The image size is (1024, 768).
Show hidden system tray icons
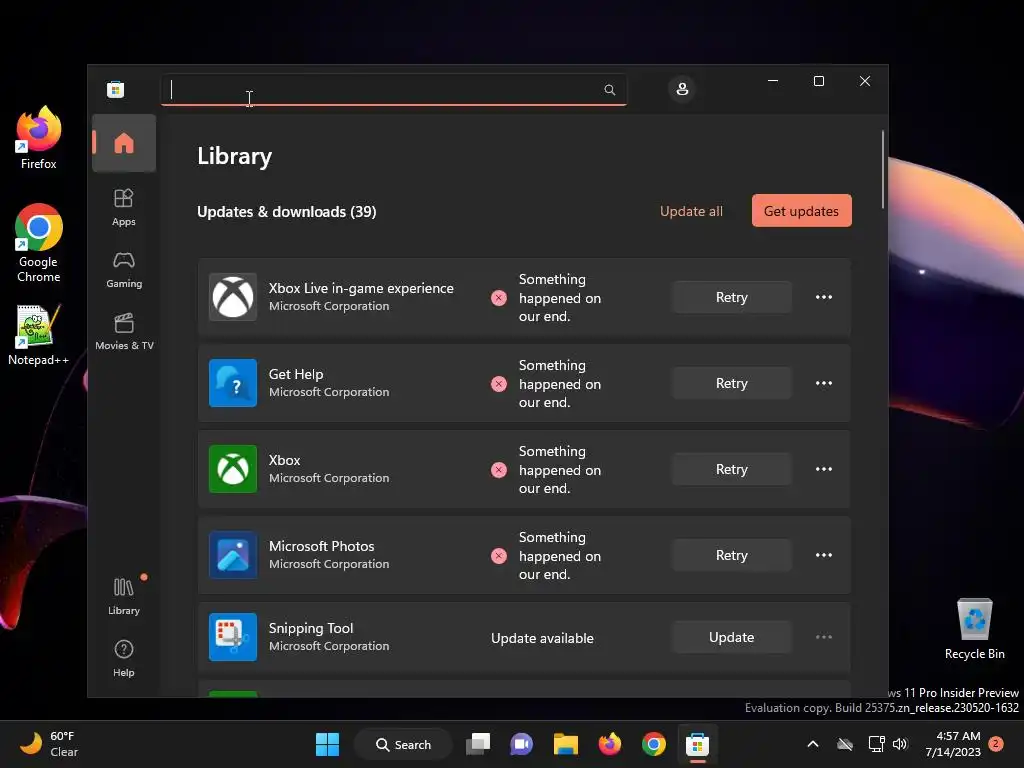pos(813,744)
